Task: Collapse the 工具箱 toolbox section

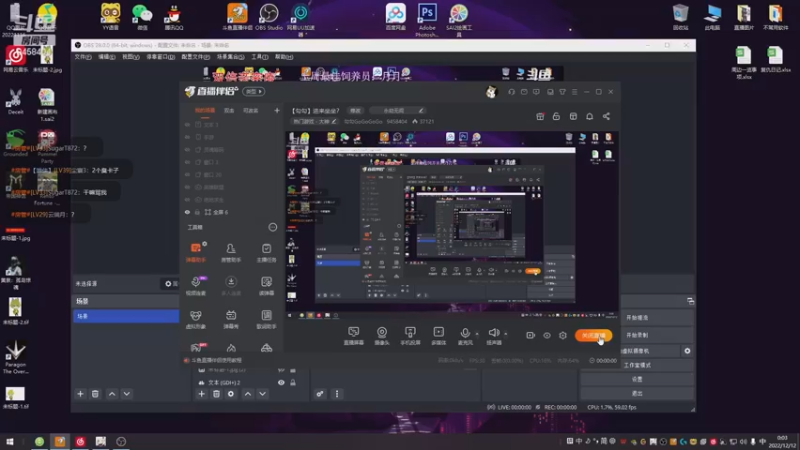Action: coord(272,227)
